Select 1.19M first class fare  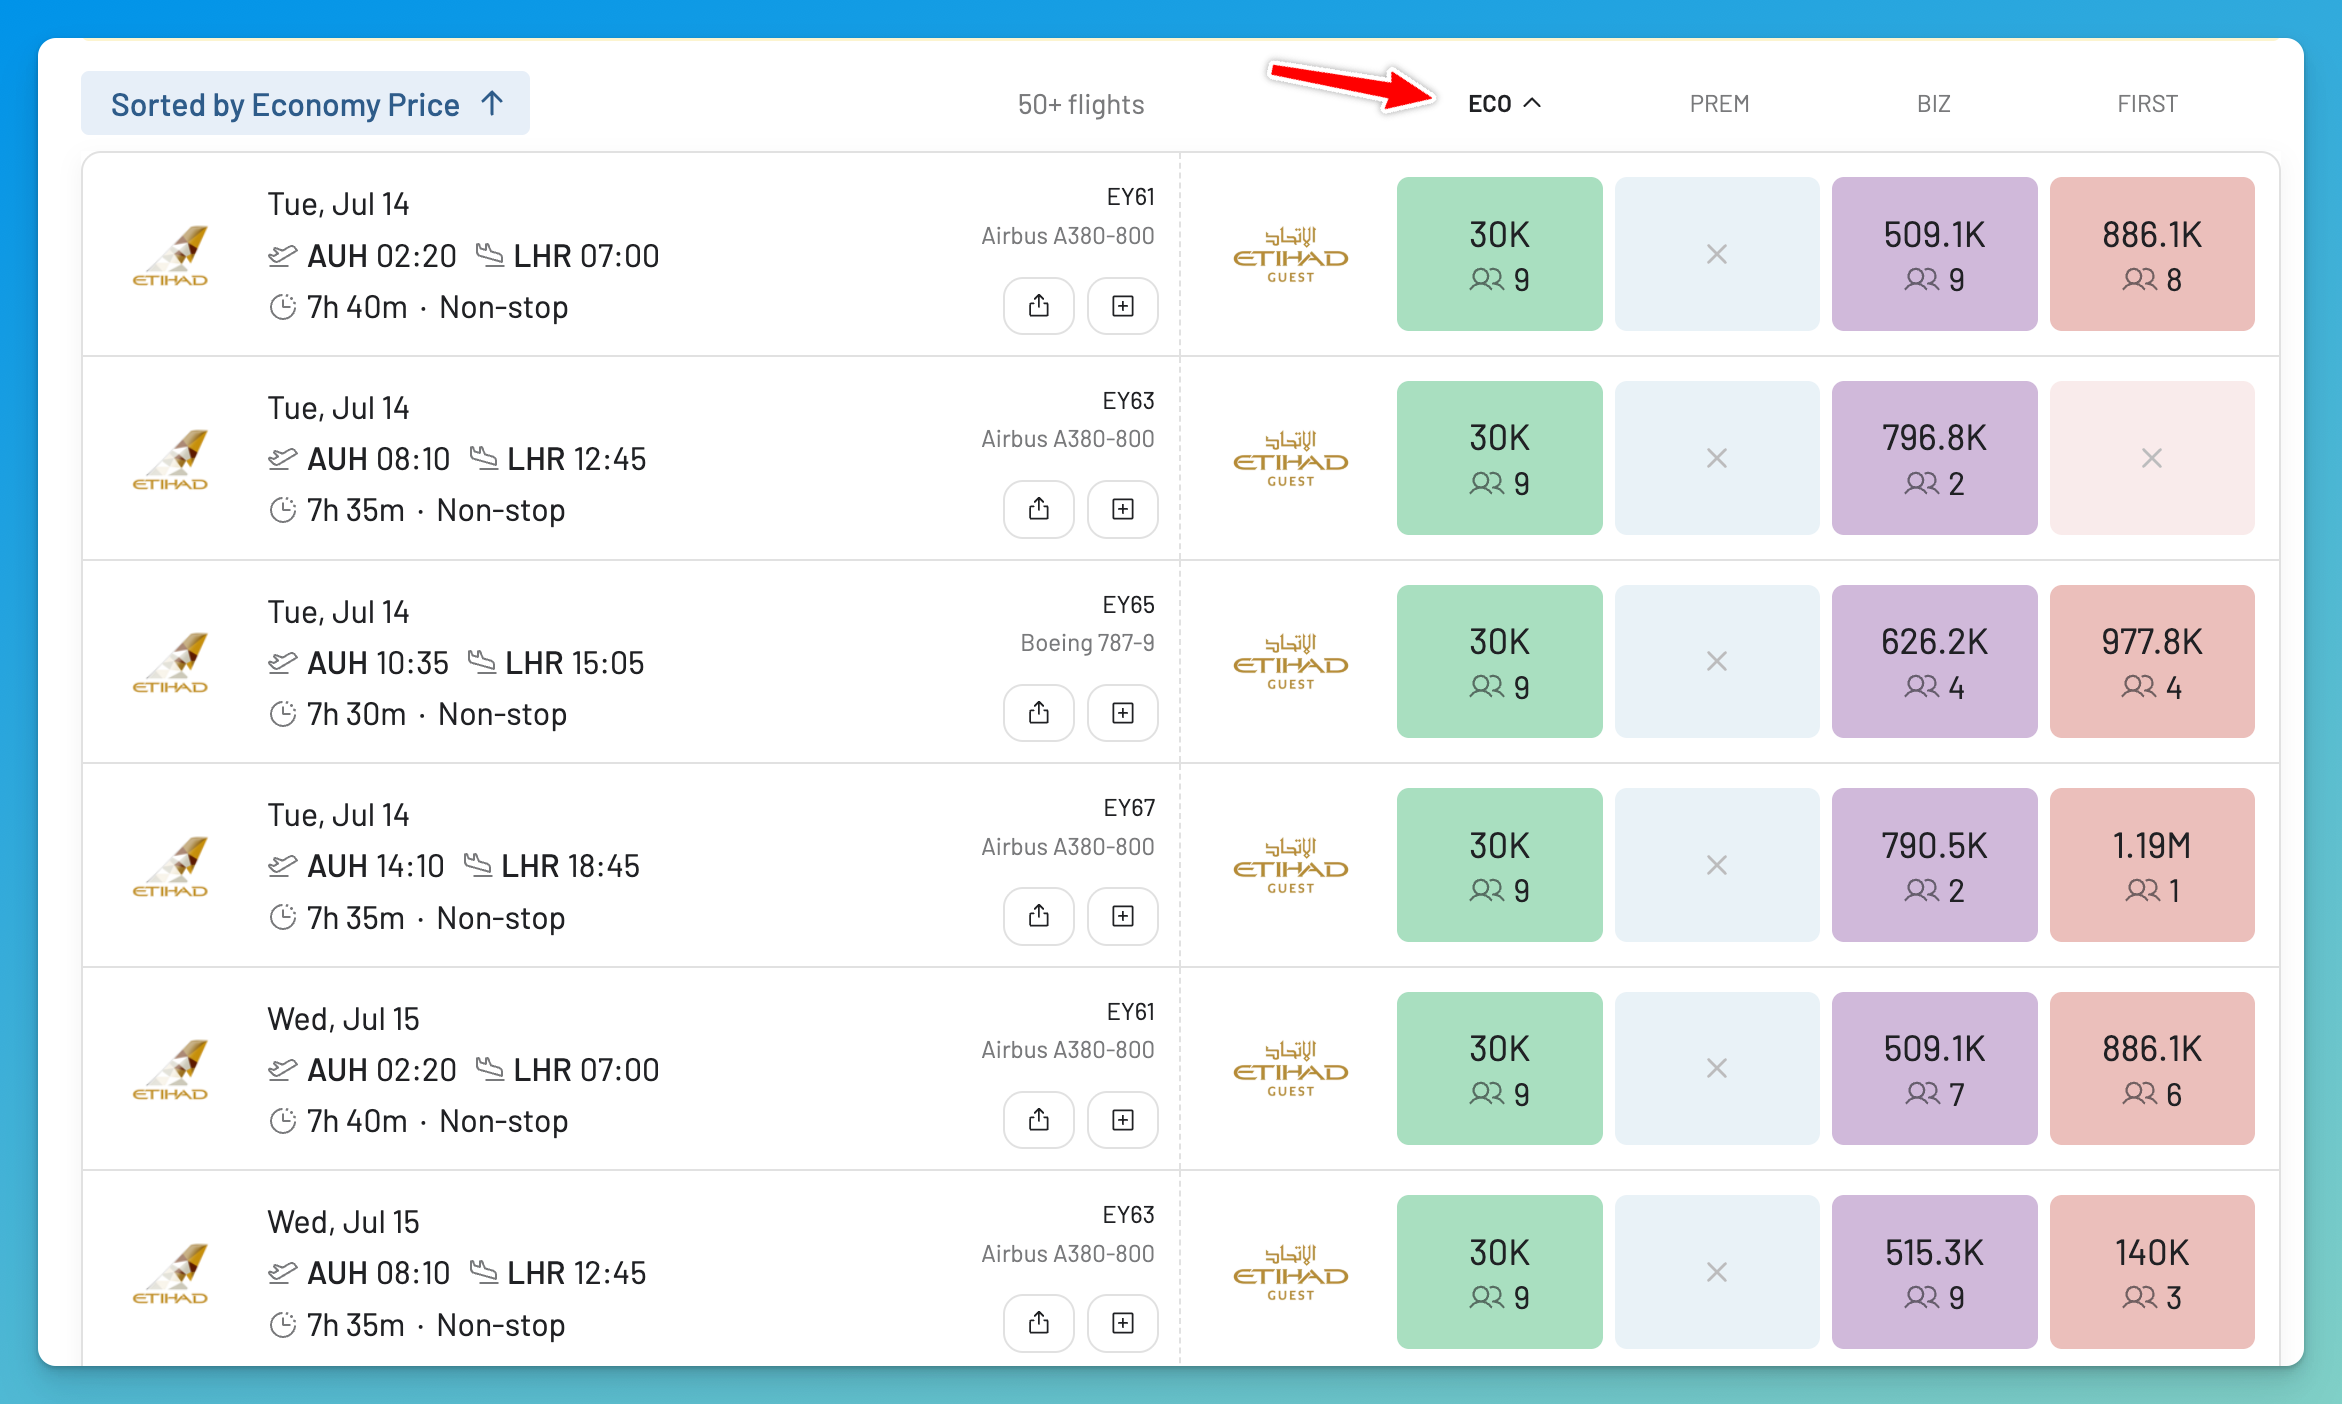(x=2152, y=865)
